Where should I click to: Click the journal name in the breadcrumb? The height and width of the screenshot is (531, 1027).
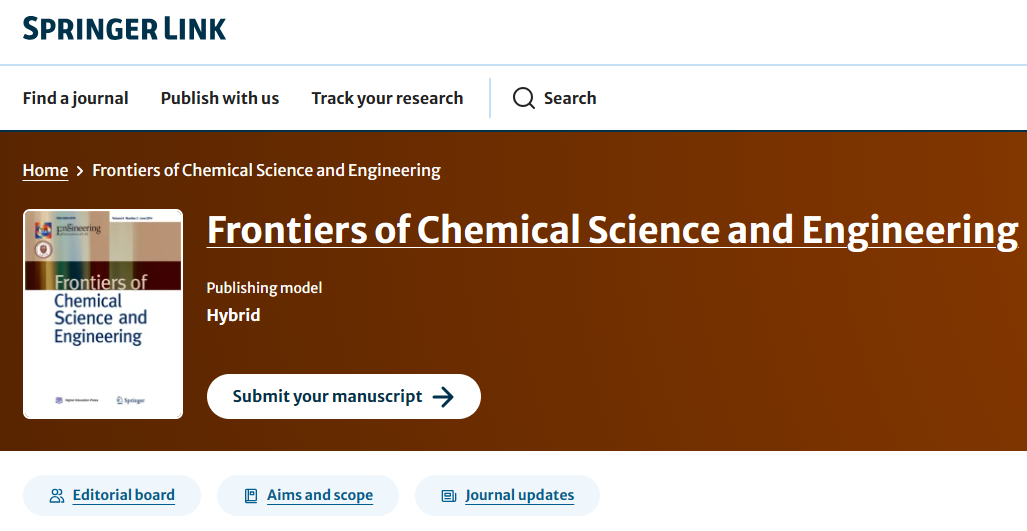coord(266,171)
